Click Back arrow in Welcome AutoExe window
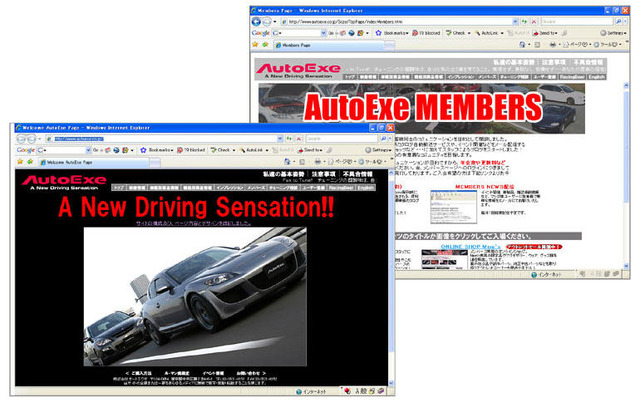 pos(21,139)
